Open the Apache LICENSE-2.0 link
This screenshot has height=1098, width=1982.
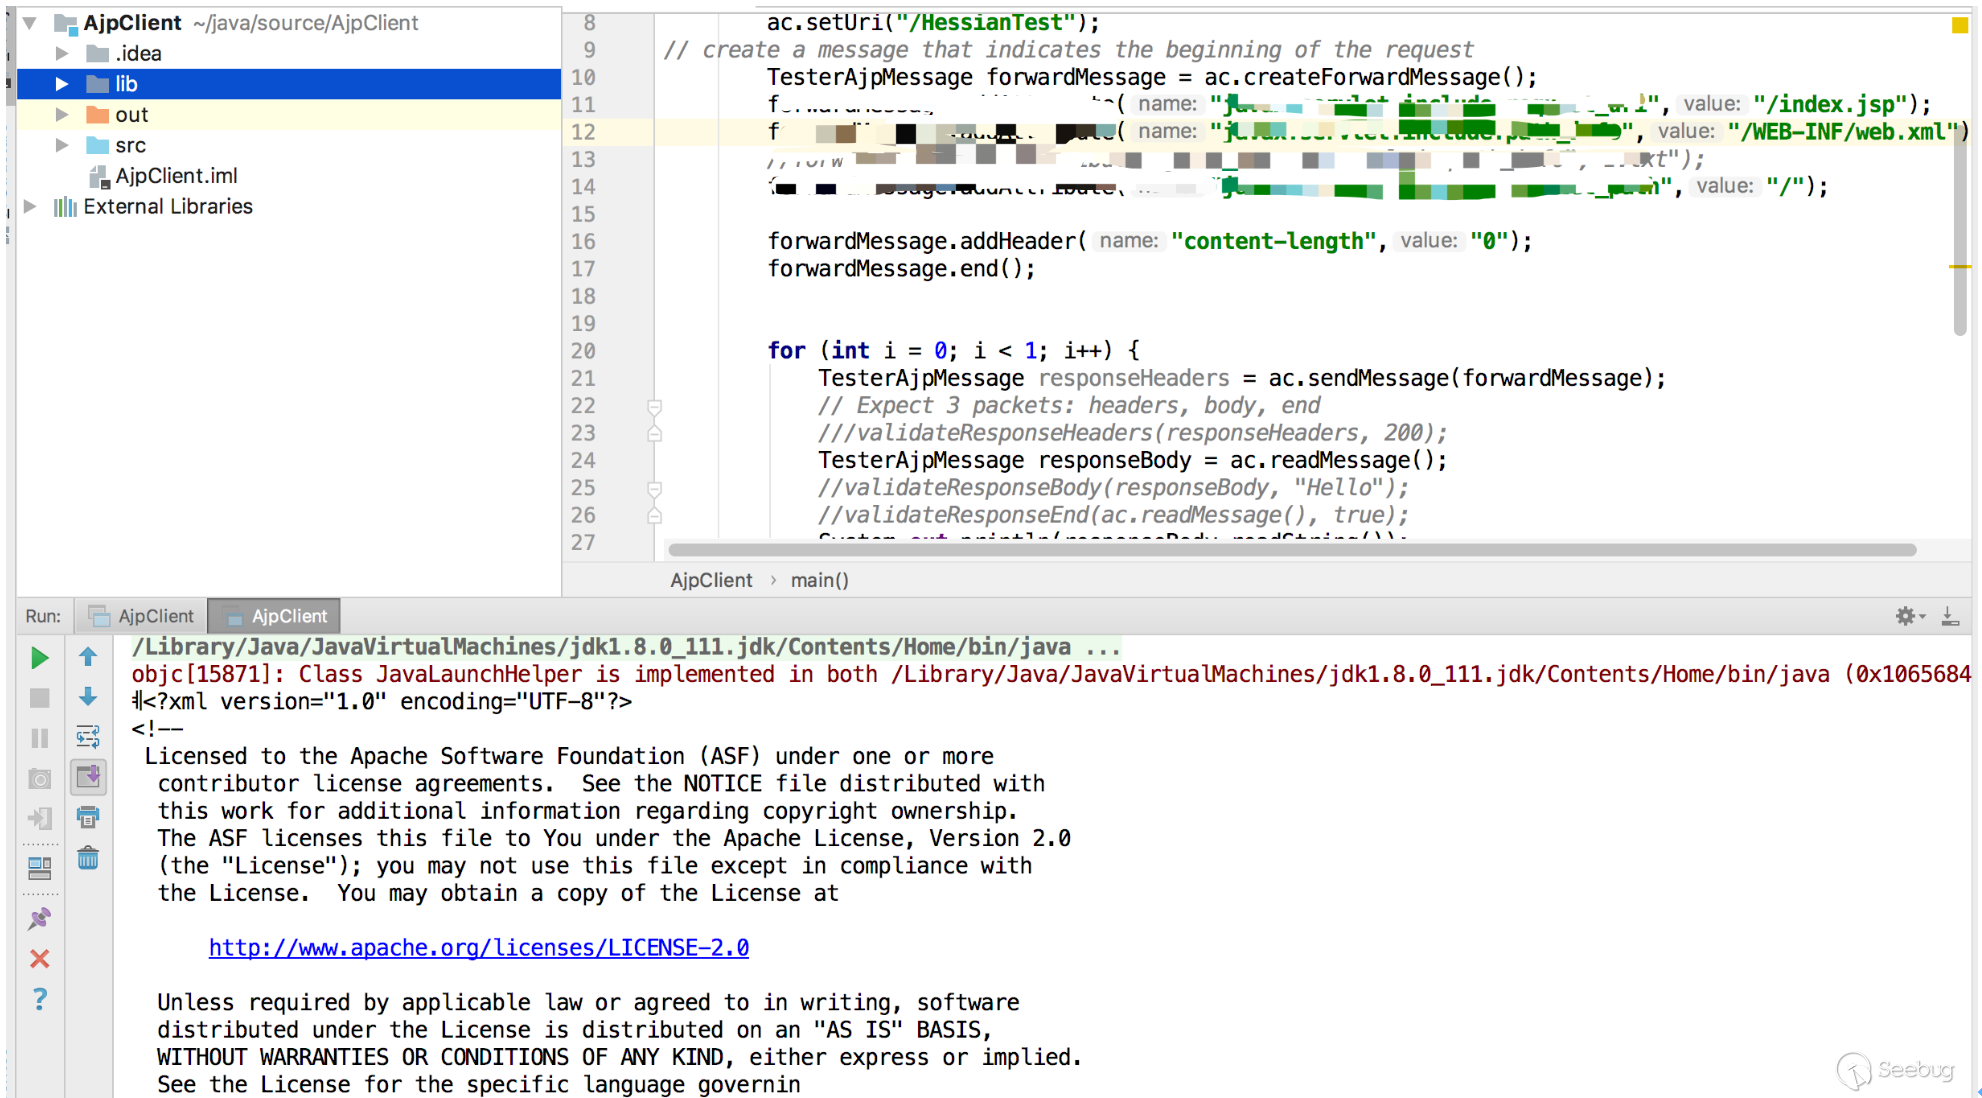[x=478, y=947]
